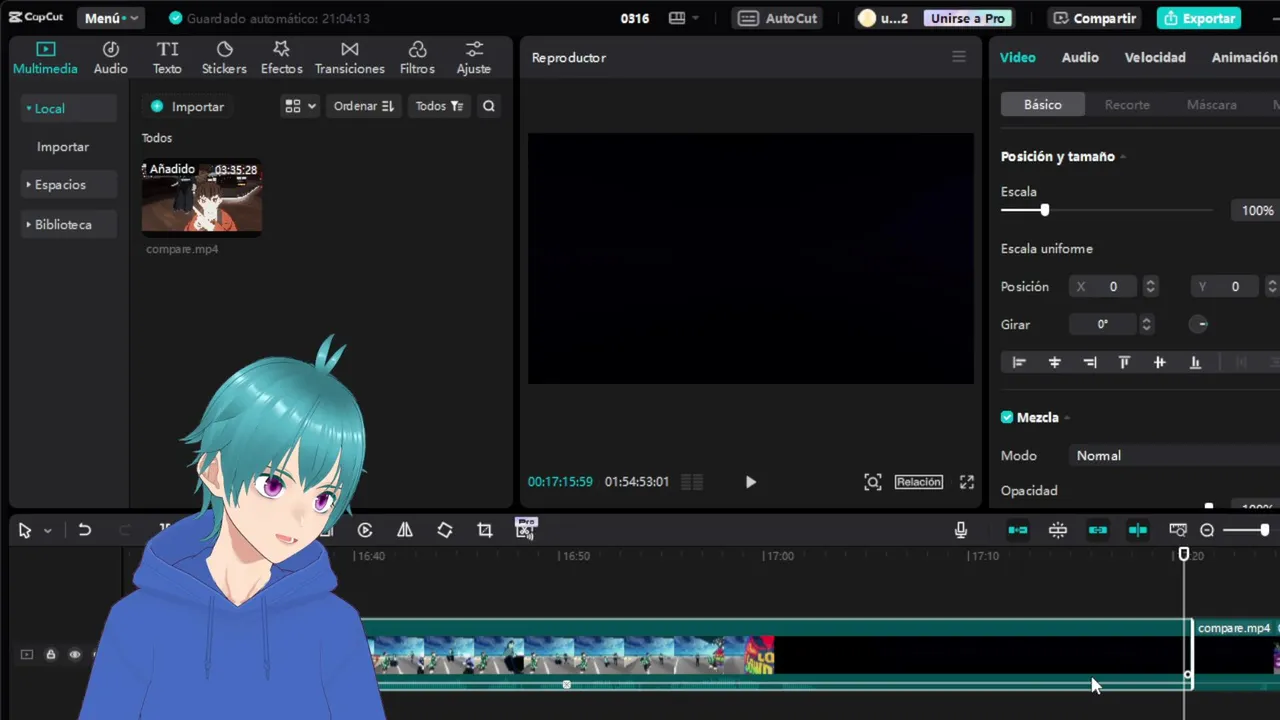
Task: Click the media search icon
Action: coord(489,106)
